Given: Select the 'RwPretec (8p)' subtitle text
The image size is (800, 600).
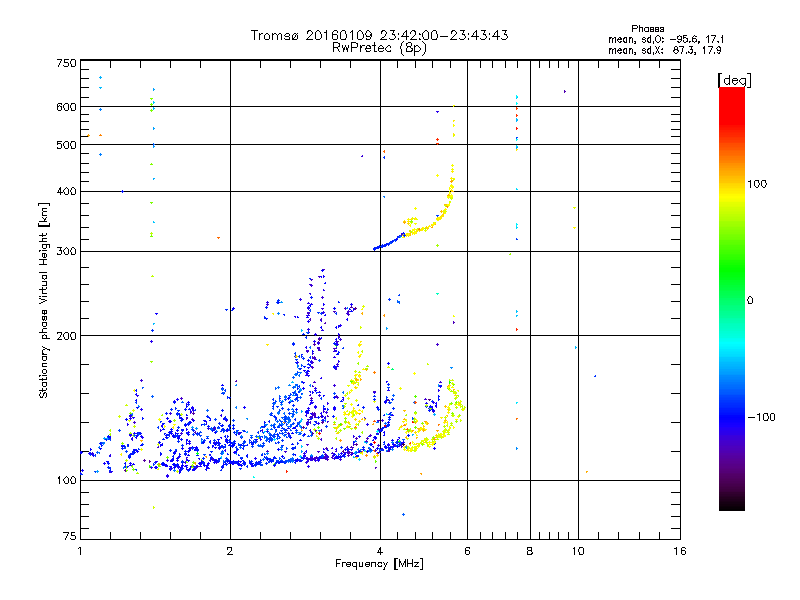Looking at the screenshot, I should pyautogui.click(x=379, y=48).
